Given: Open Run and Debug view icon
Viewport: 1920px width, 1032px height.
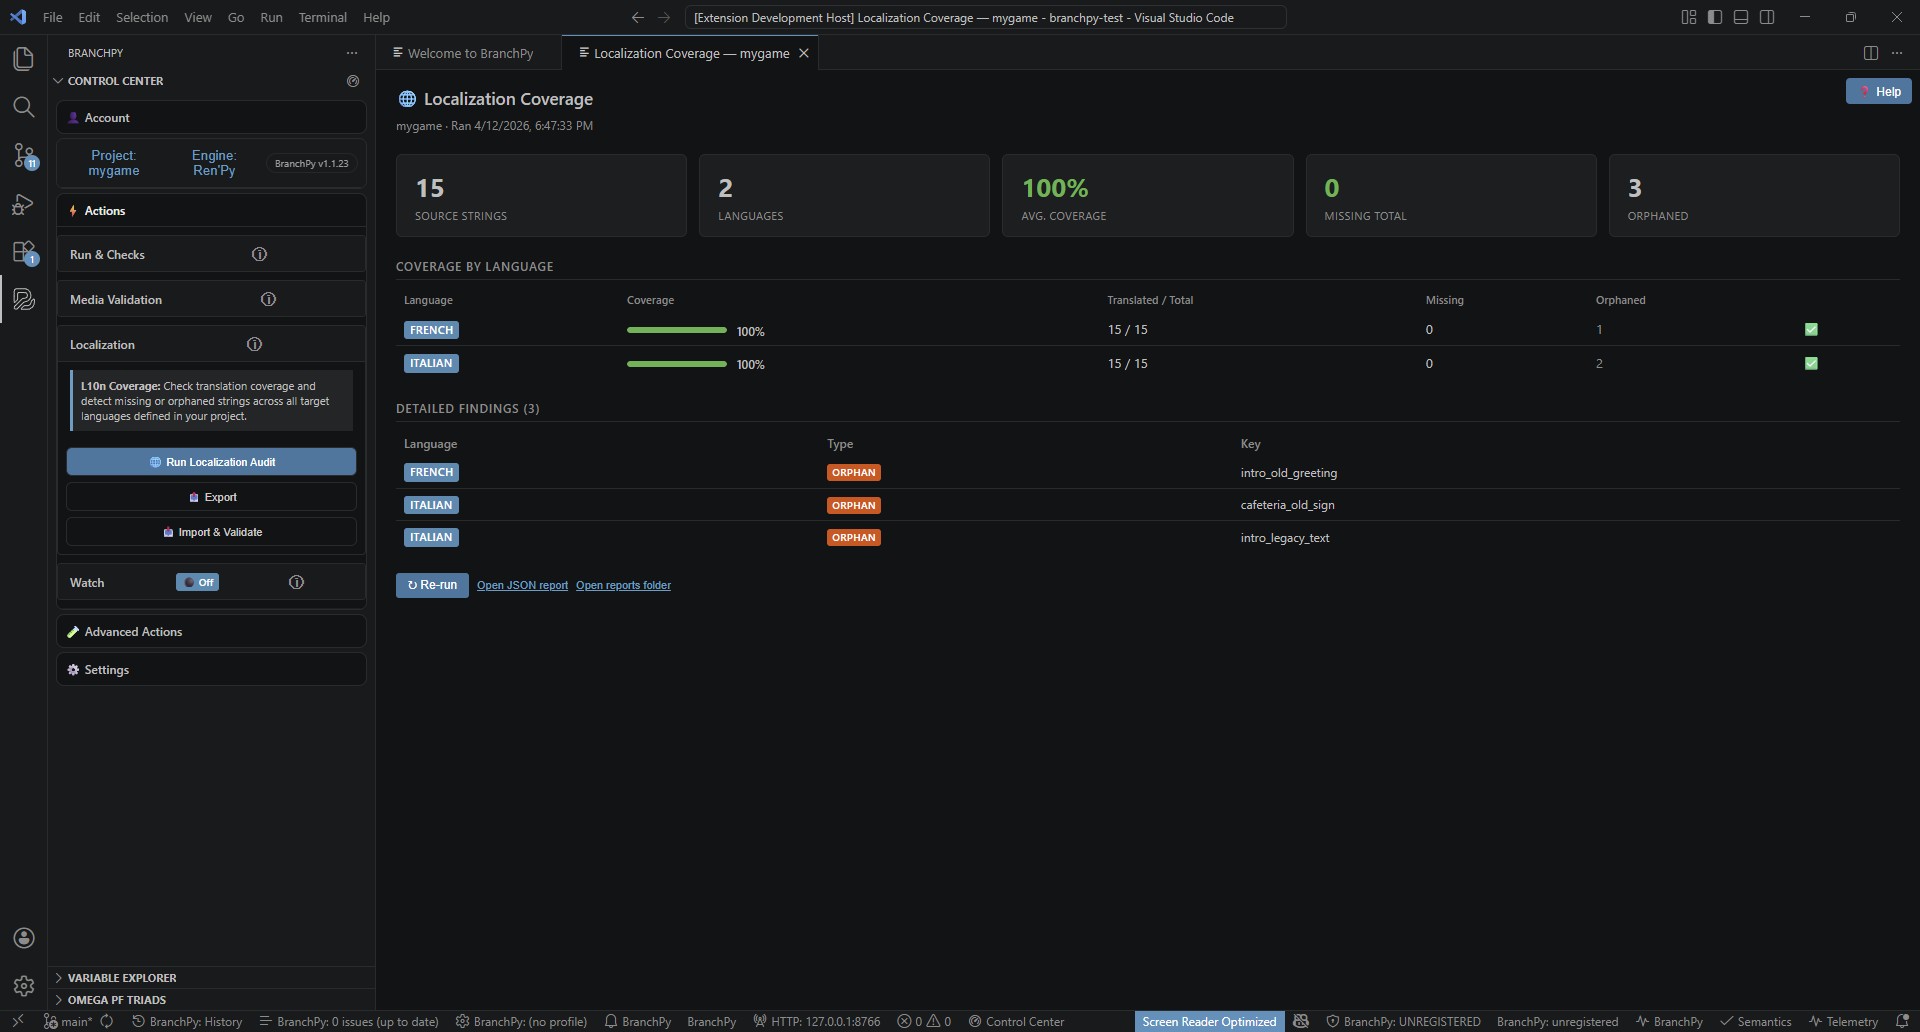Looking at the screenshot, I should tap(23, 204).
